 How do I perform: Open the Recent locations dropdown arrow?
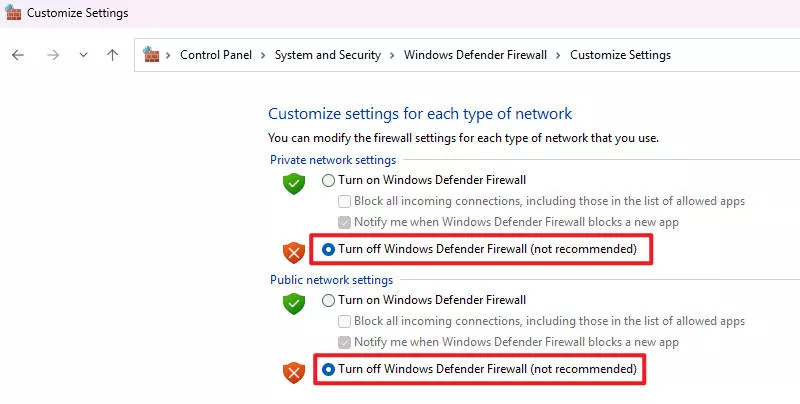(83, 55)
